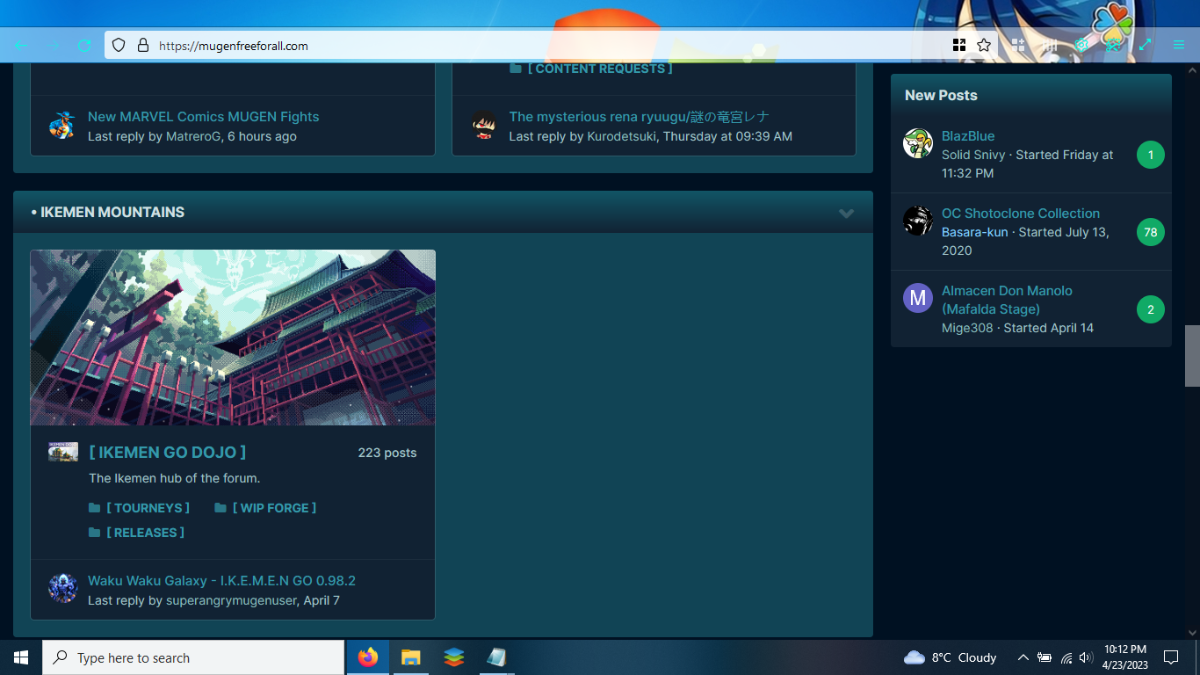Open the RELEASES subforum
The width and height of the screenshot is (1200, 675).
pyautogui.click(x=145, y=533)
